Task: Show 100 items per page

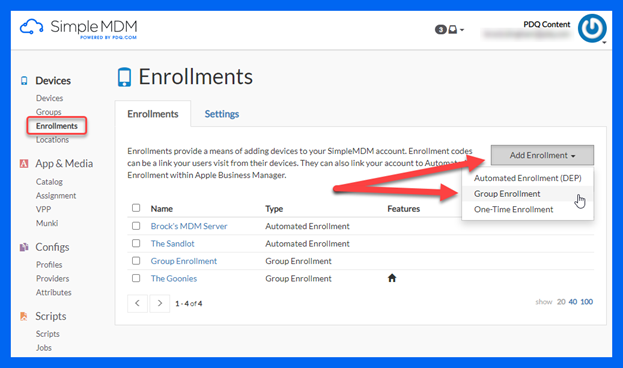Action: tap(586, 302)
